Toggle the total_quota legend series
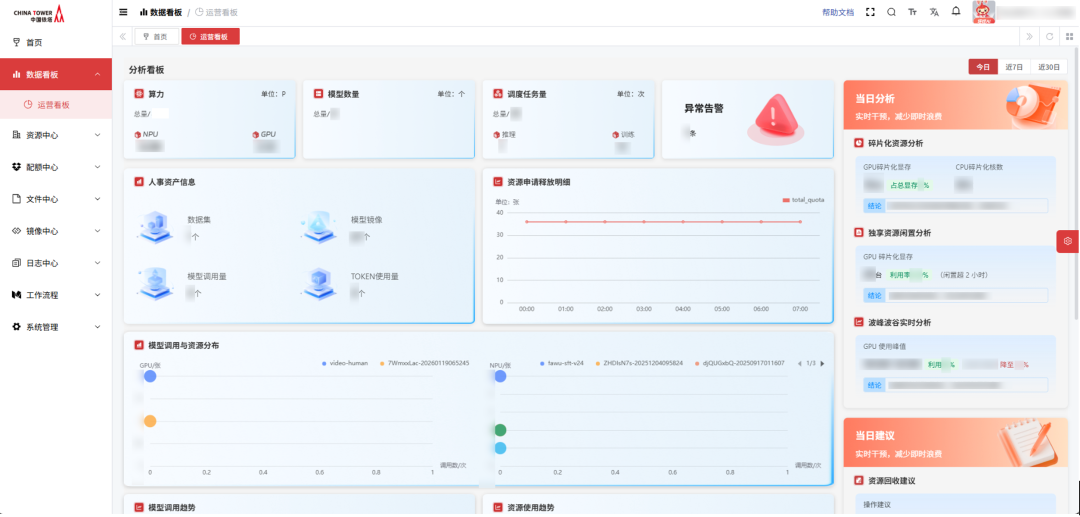The width and height of the screenshot is (1080, 517). [x=804, y=200]
